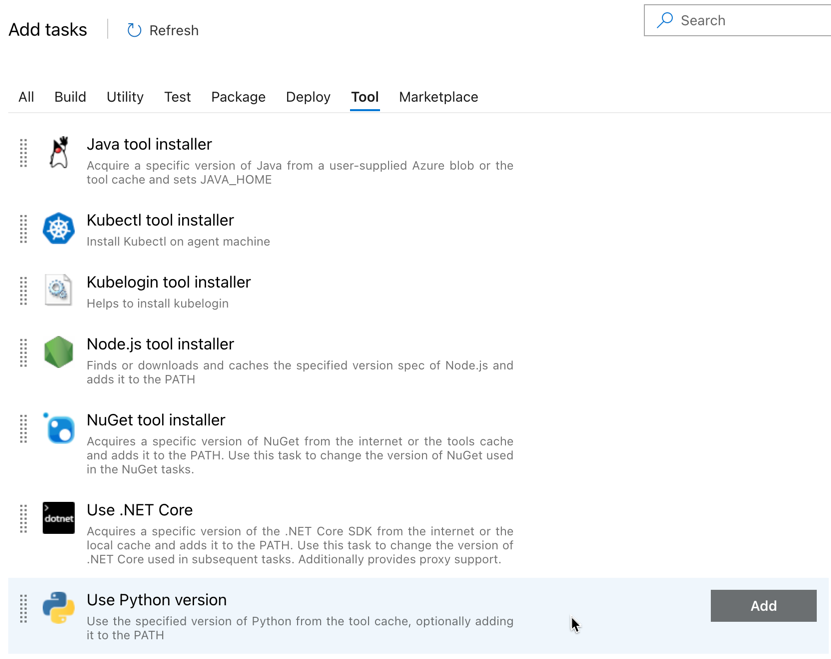Grab the drag handle beside Java tool installer

23,152
